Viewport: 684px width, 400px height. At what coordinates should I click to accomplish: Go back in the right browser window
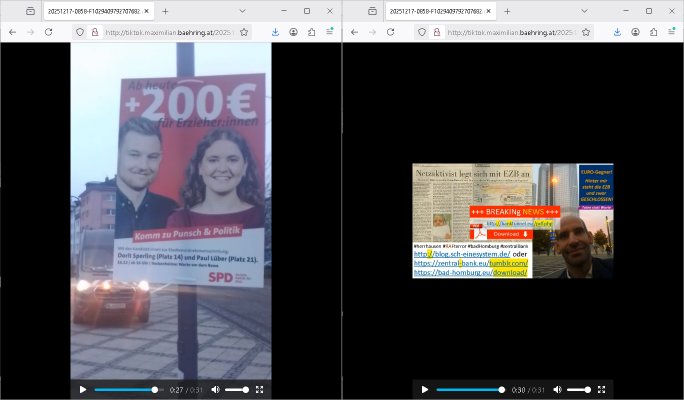click(x=353, y=32)
